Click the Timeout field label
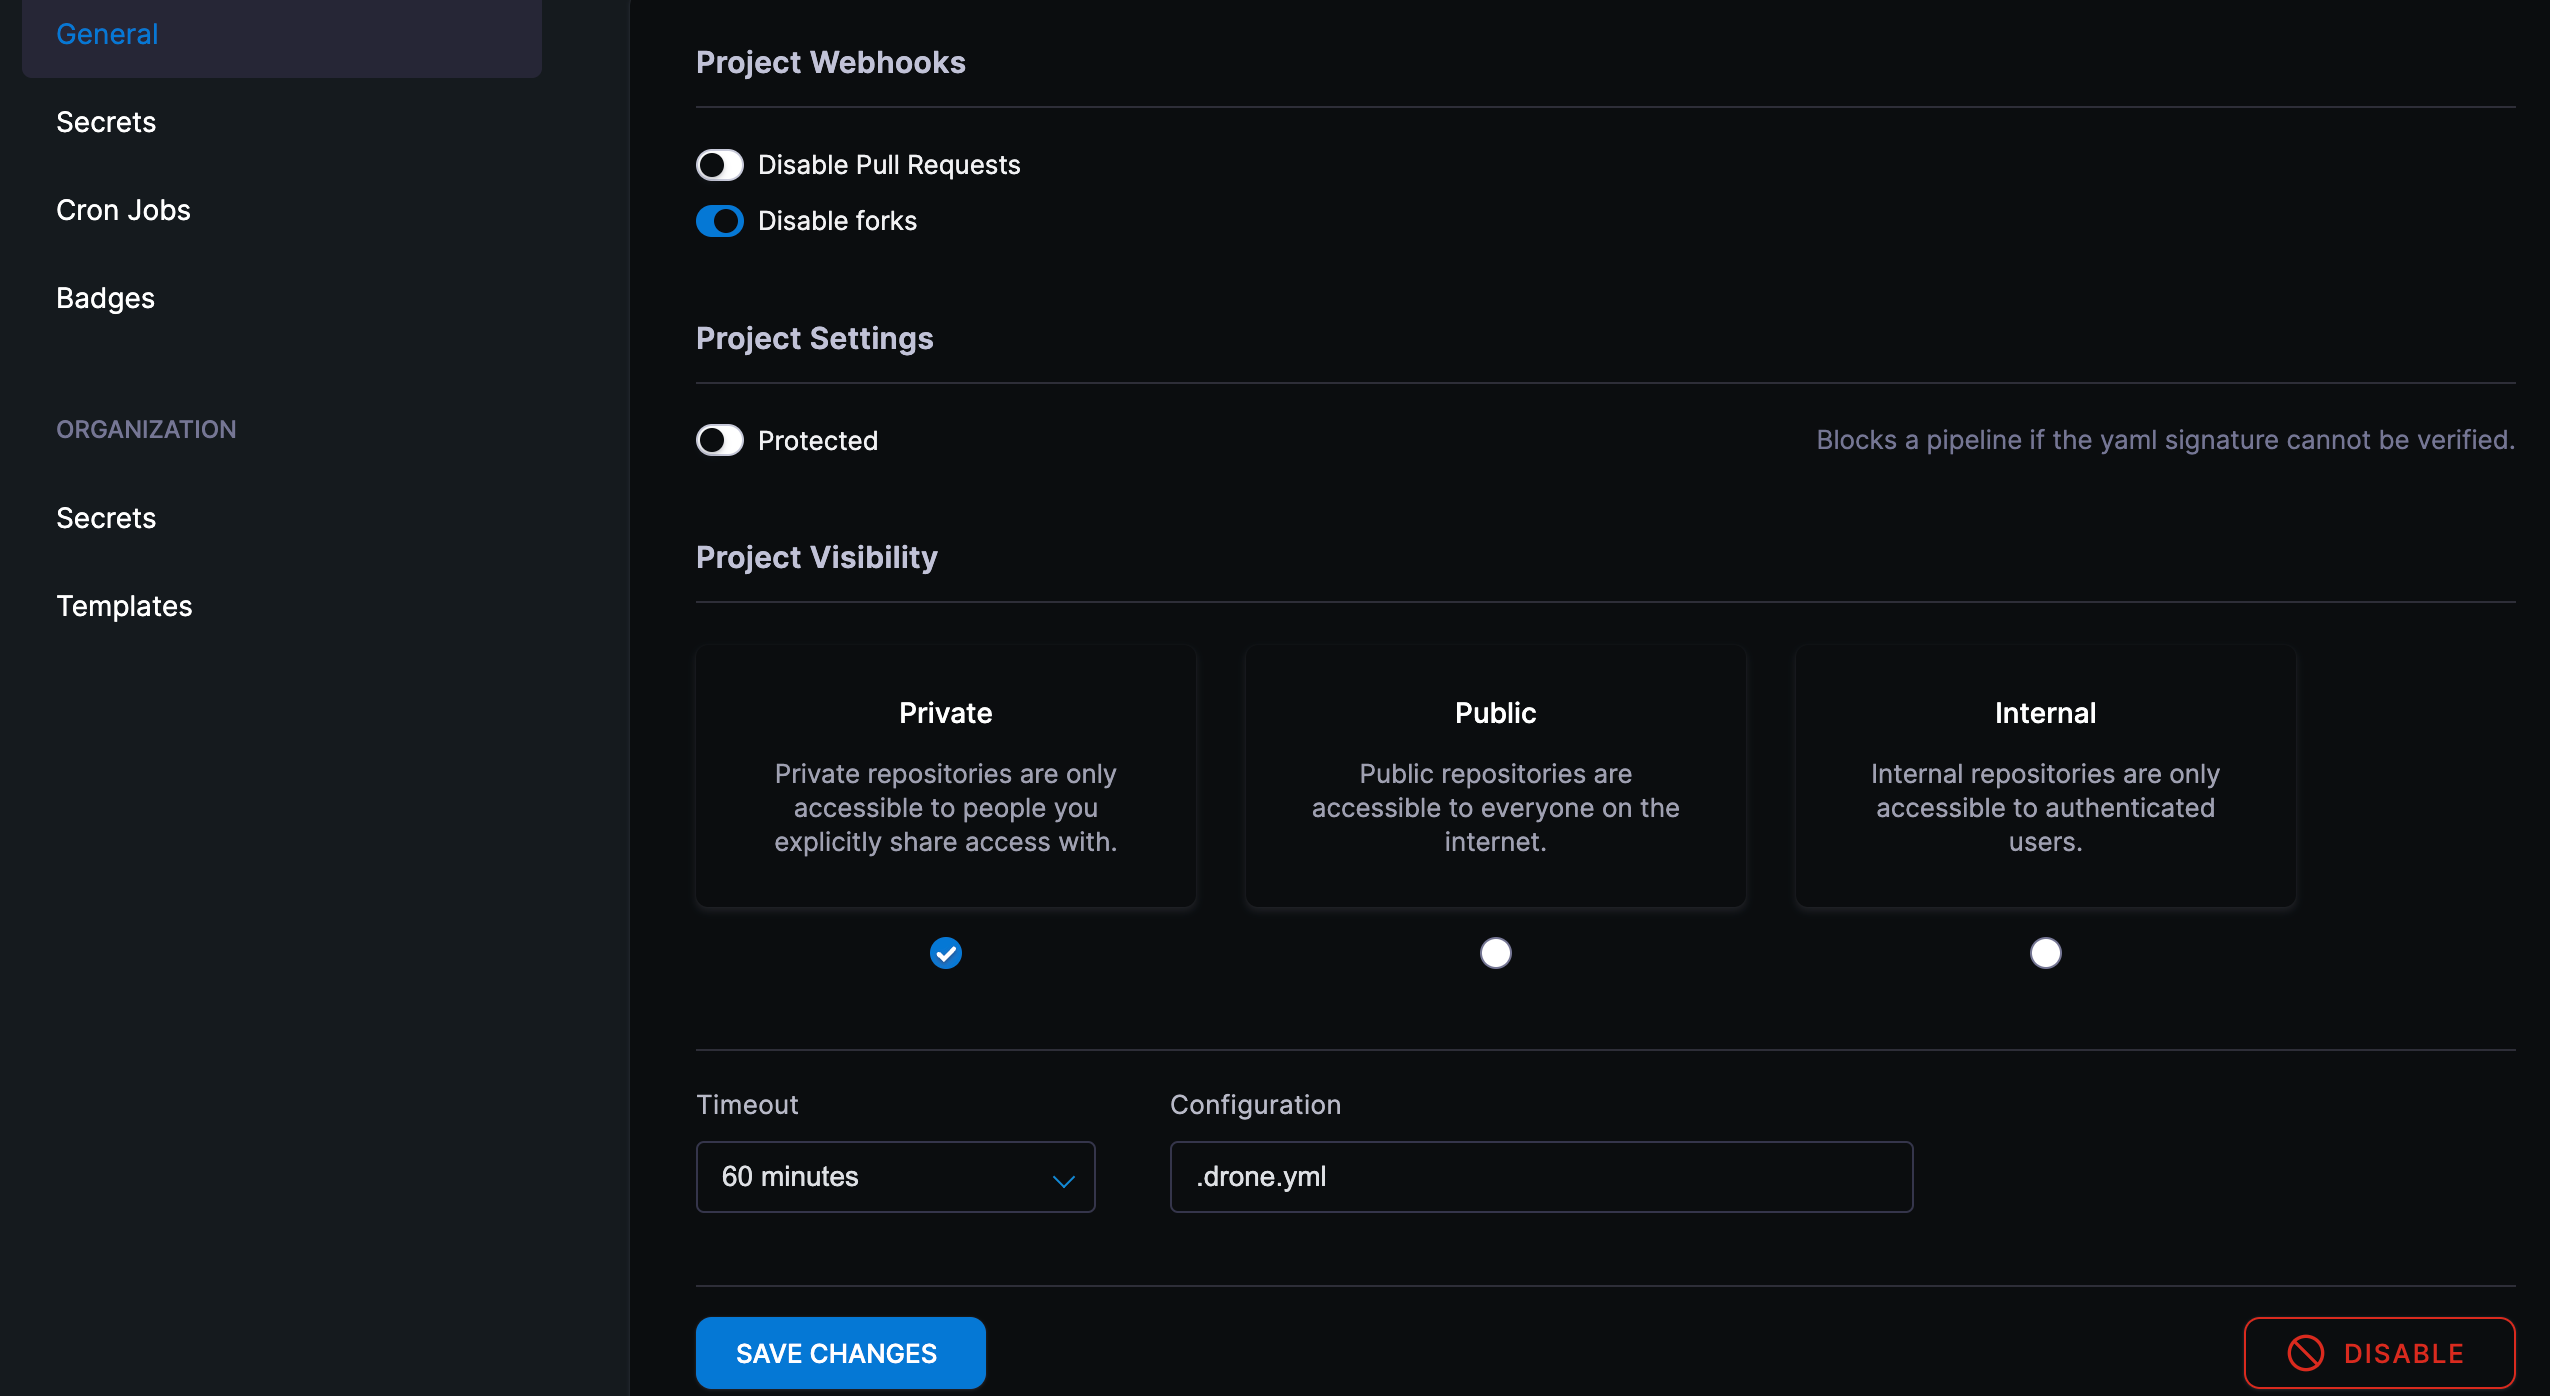2550x1396 pixels. click(x=747, y=1105)
